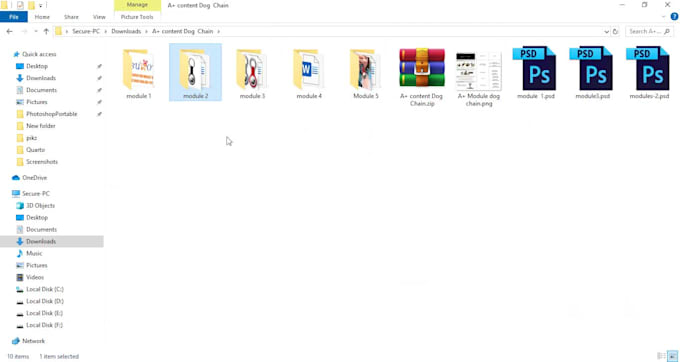Select A+ Module dog chain.png thumbnail
Viewport: 680px width, 362px height.
click(x=479, y=76)
